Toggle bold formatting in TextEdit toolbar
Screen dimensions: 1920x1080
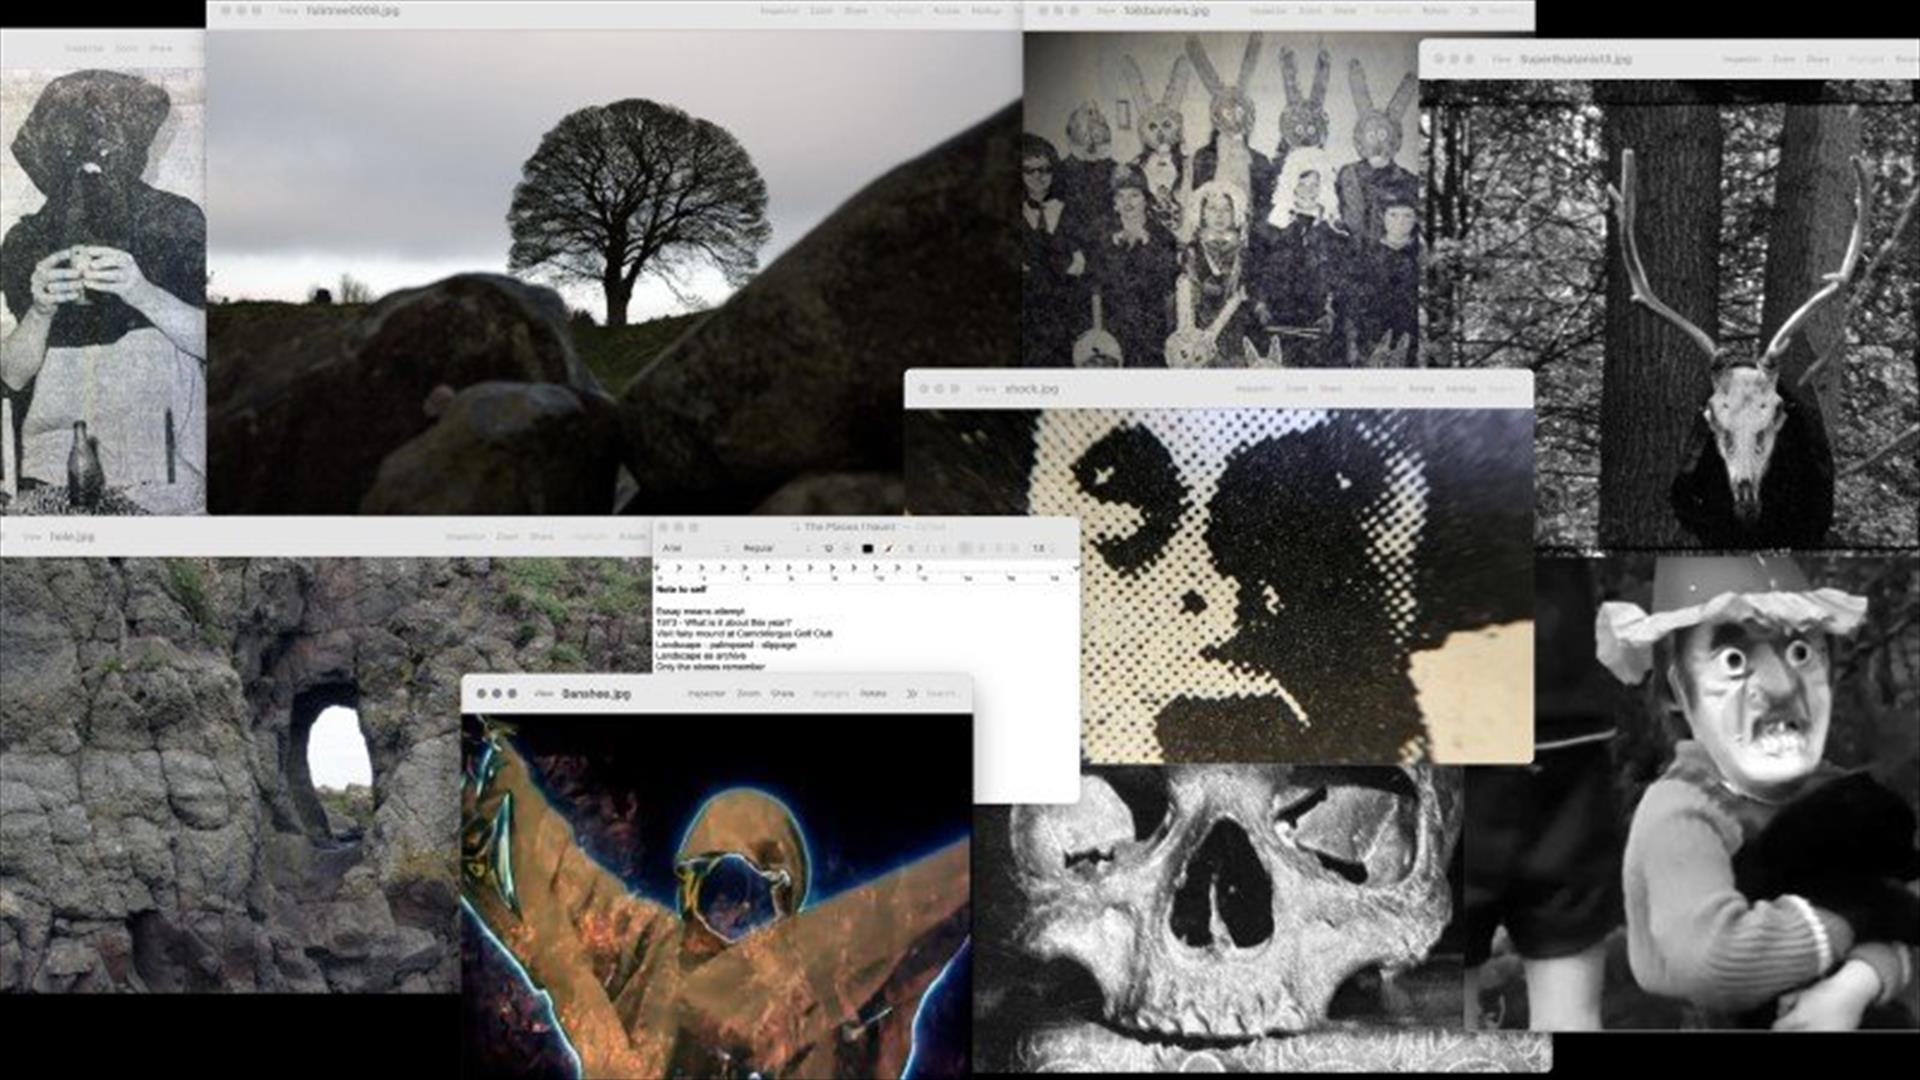(x=910, y=548)
